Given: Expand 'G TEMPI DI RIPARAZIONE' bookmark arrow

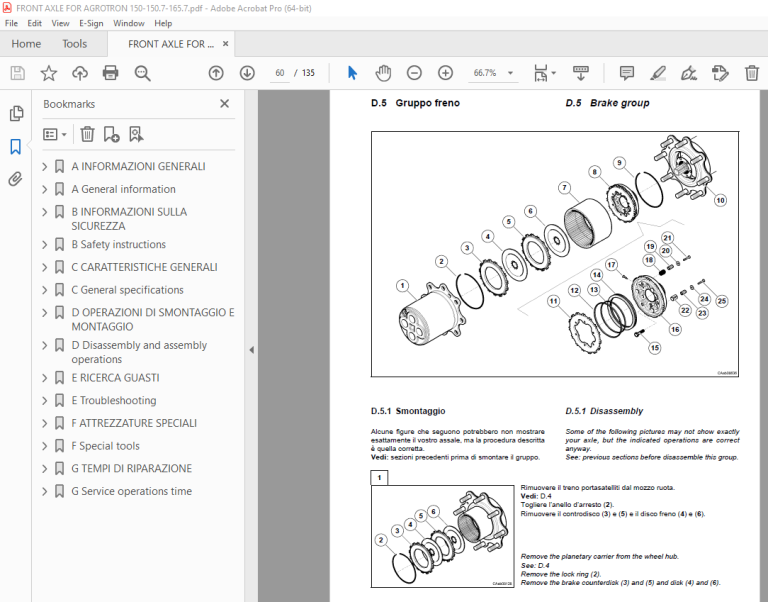Looking at the screenshot, I should 45,469.
